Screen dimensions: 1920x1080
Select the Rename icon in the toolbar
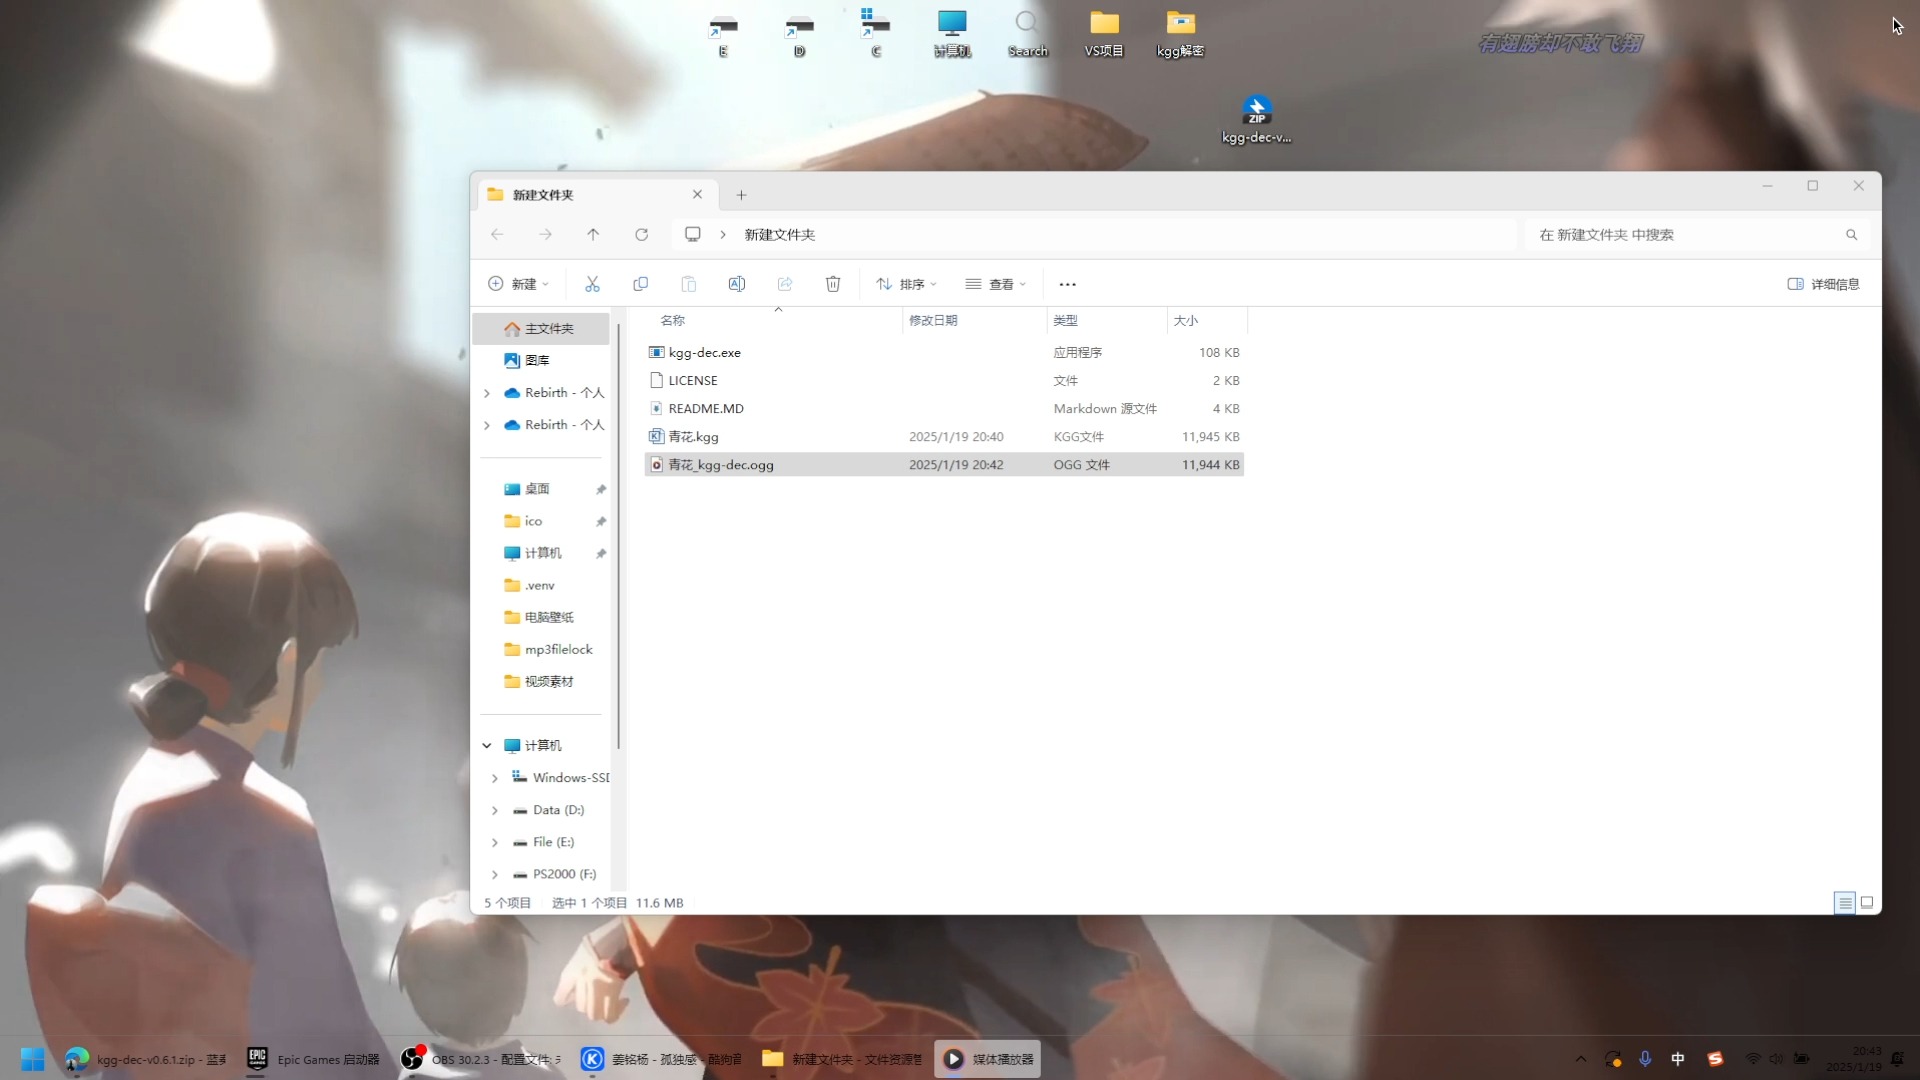[x=737, y=284]
